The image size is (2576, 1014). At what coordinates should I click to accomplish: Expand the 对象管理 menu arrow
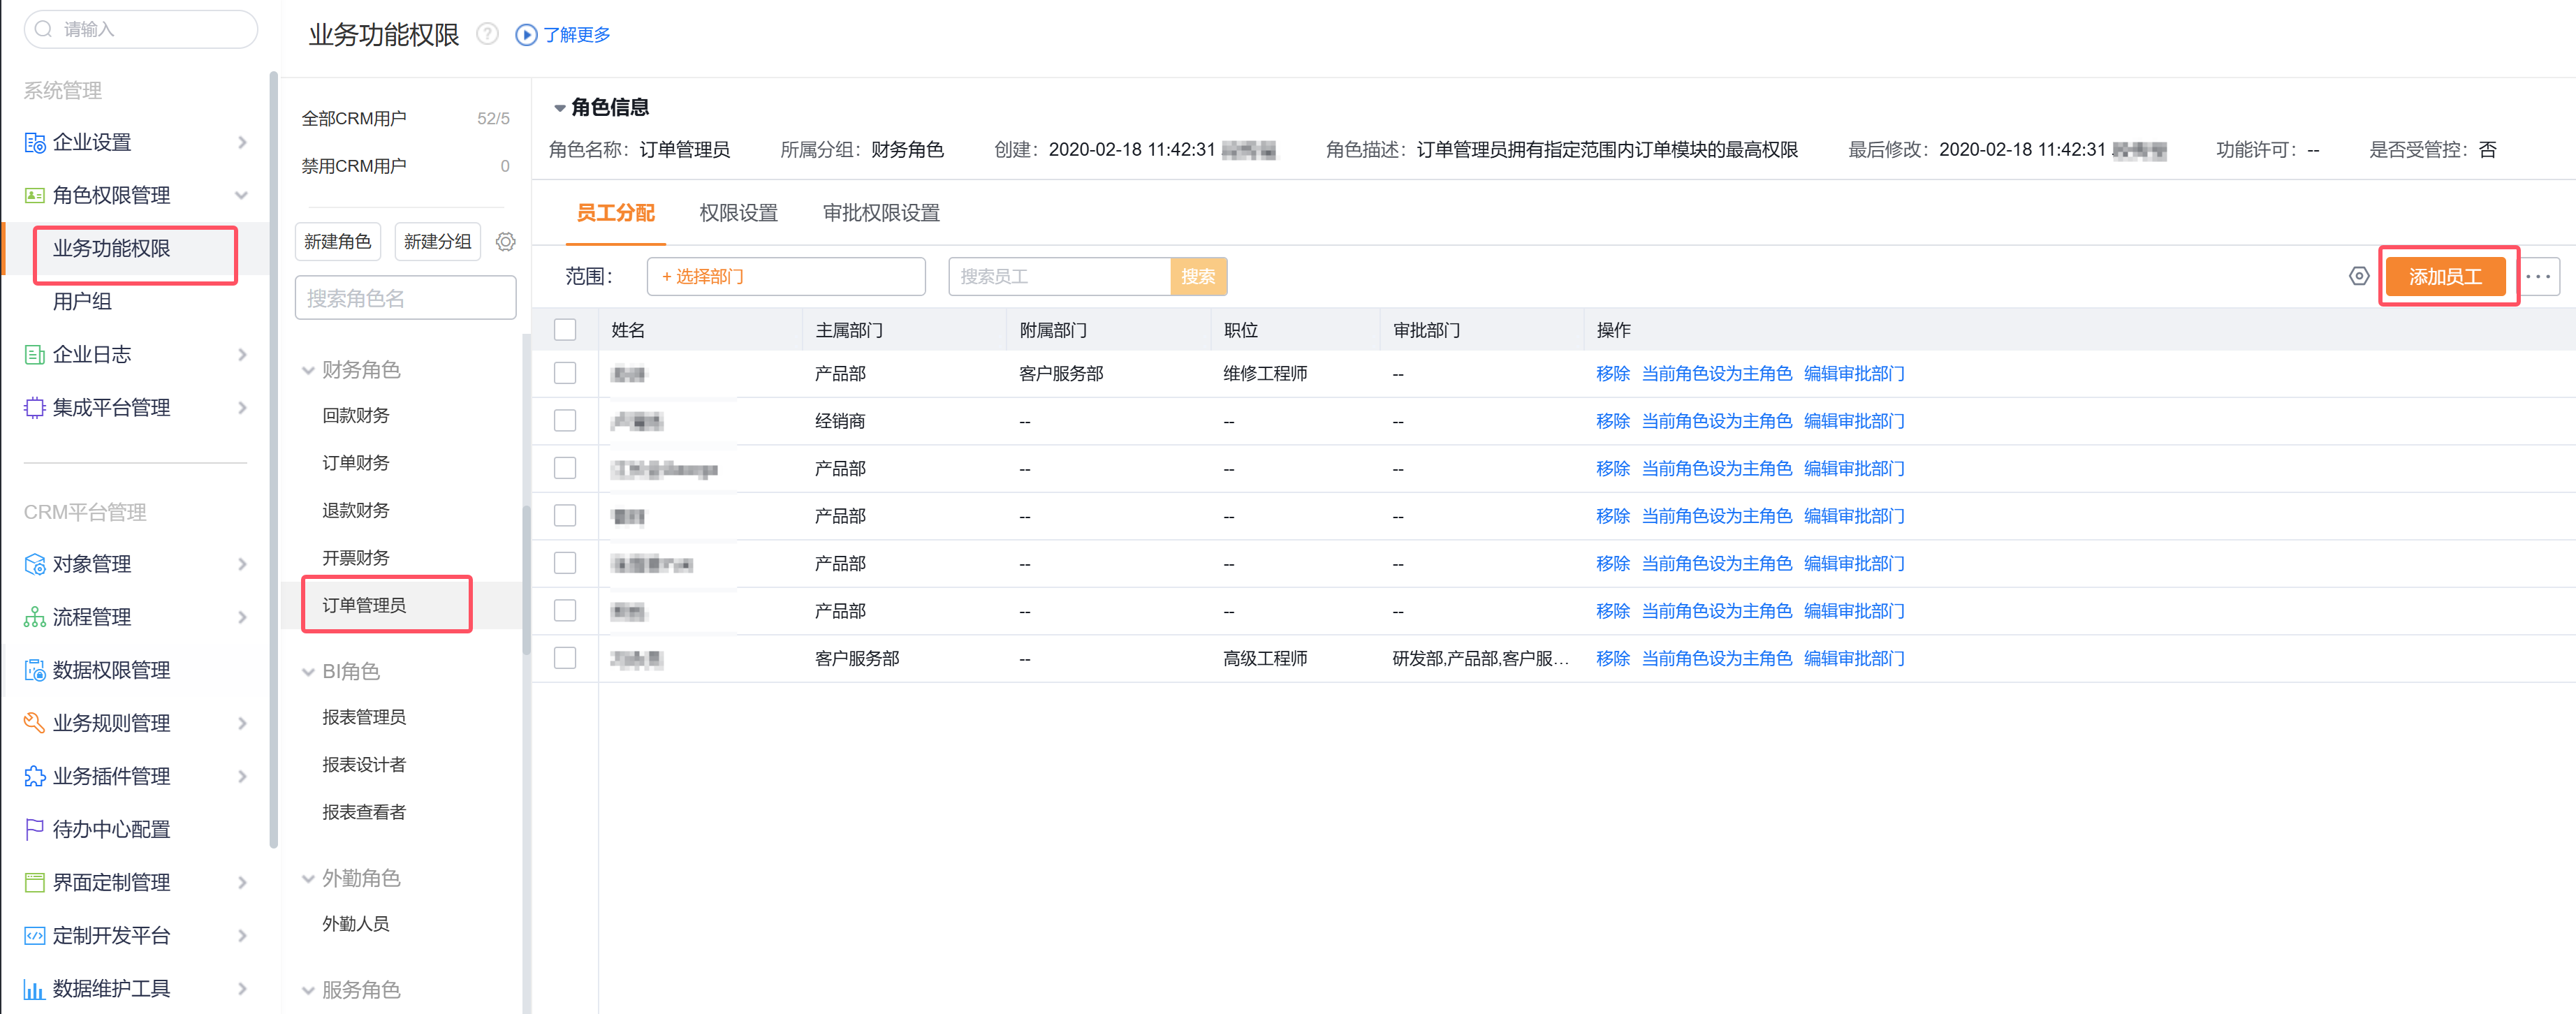pyautogui.click(x=242, y=564)
